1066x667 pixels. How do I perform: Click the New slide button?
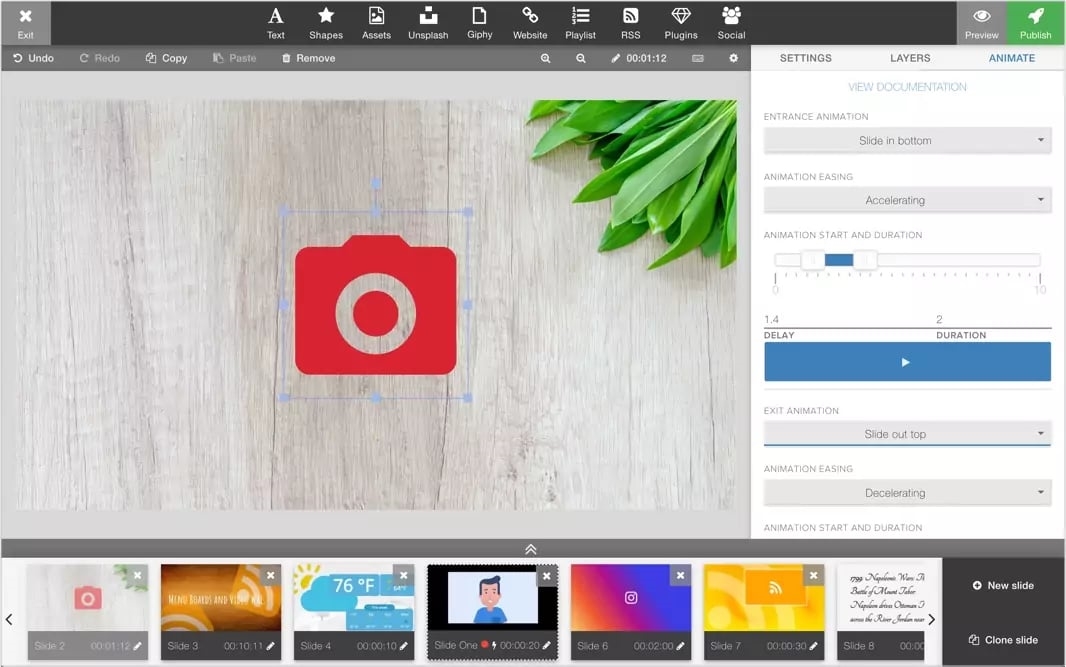pos(1003,585)
